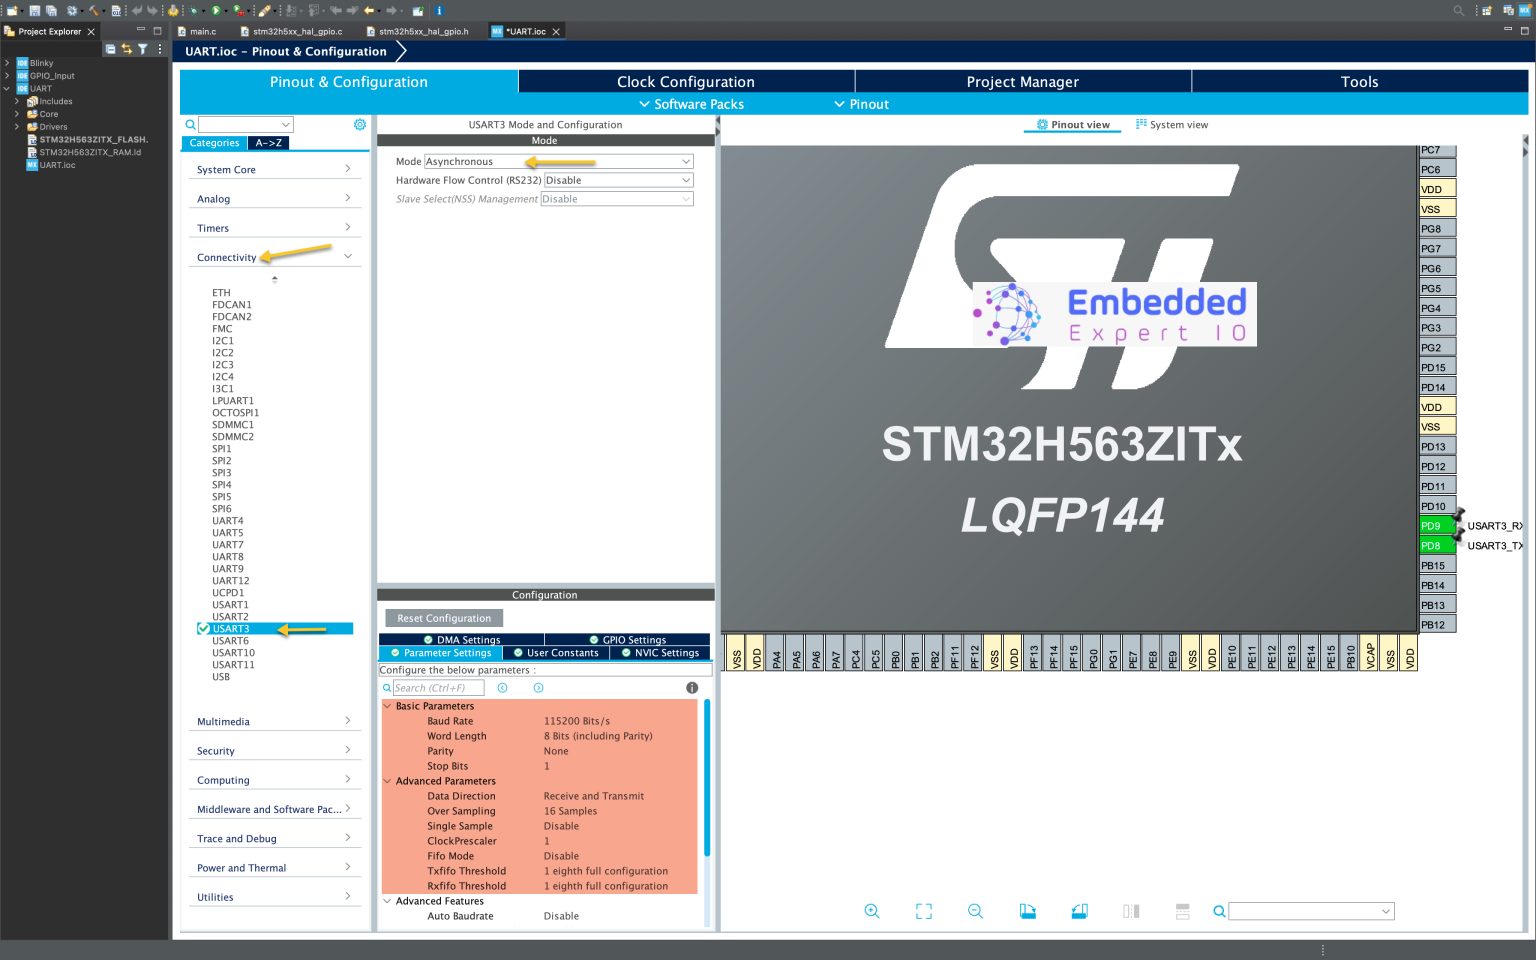Open the pin search dropdown below pinout
1536x960 pixels.
(x=1386, y=911)
